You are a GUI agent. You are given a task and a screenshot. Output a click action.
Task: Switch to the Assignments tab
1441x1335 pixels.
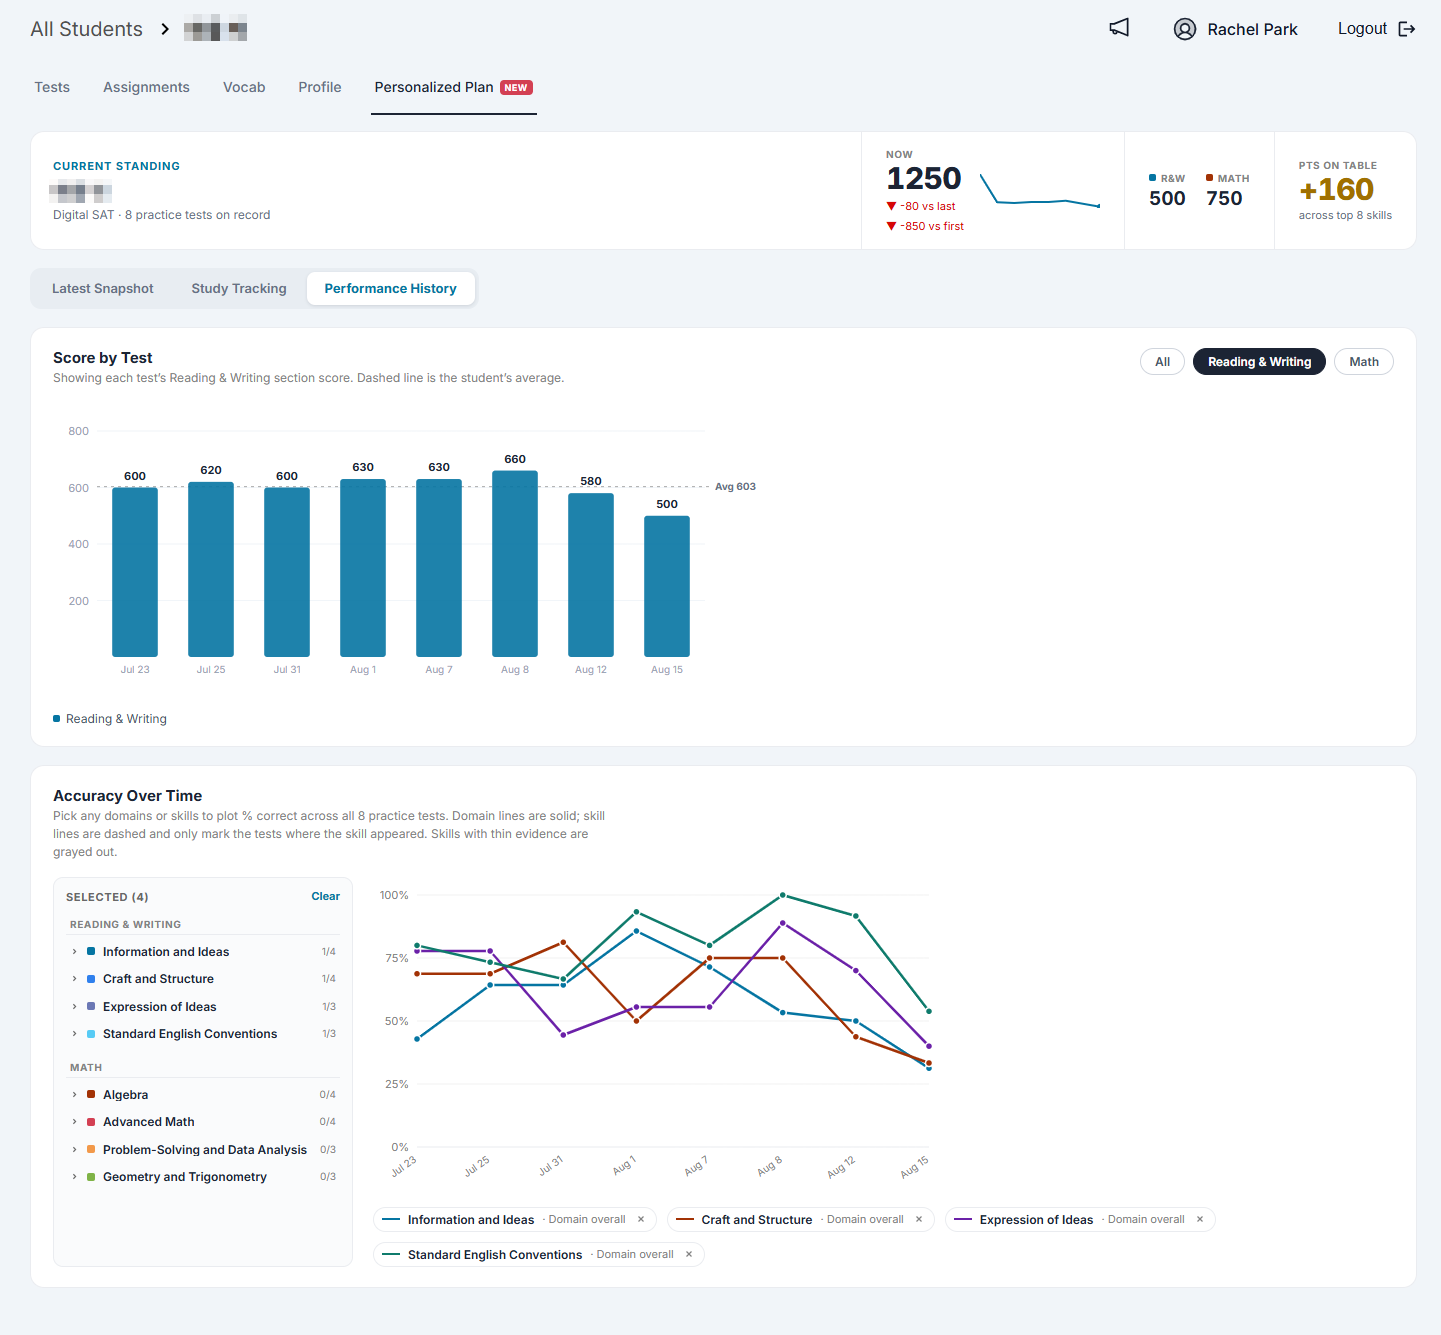tap(146, 87)
